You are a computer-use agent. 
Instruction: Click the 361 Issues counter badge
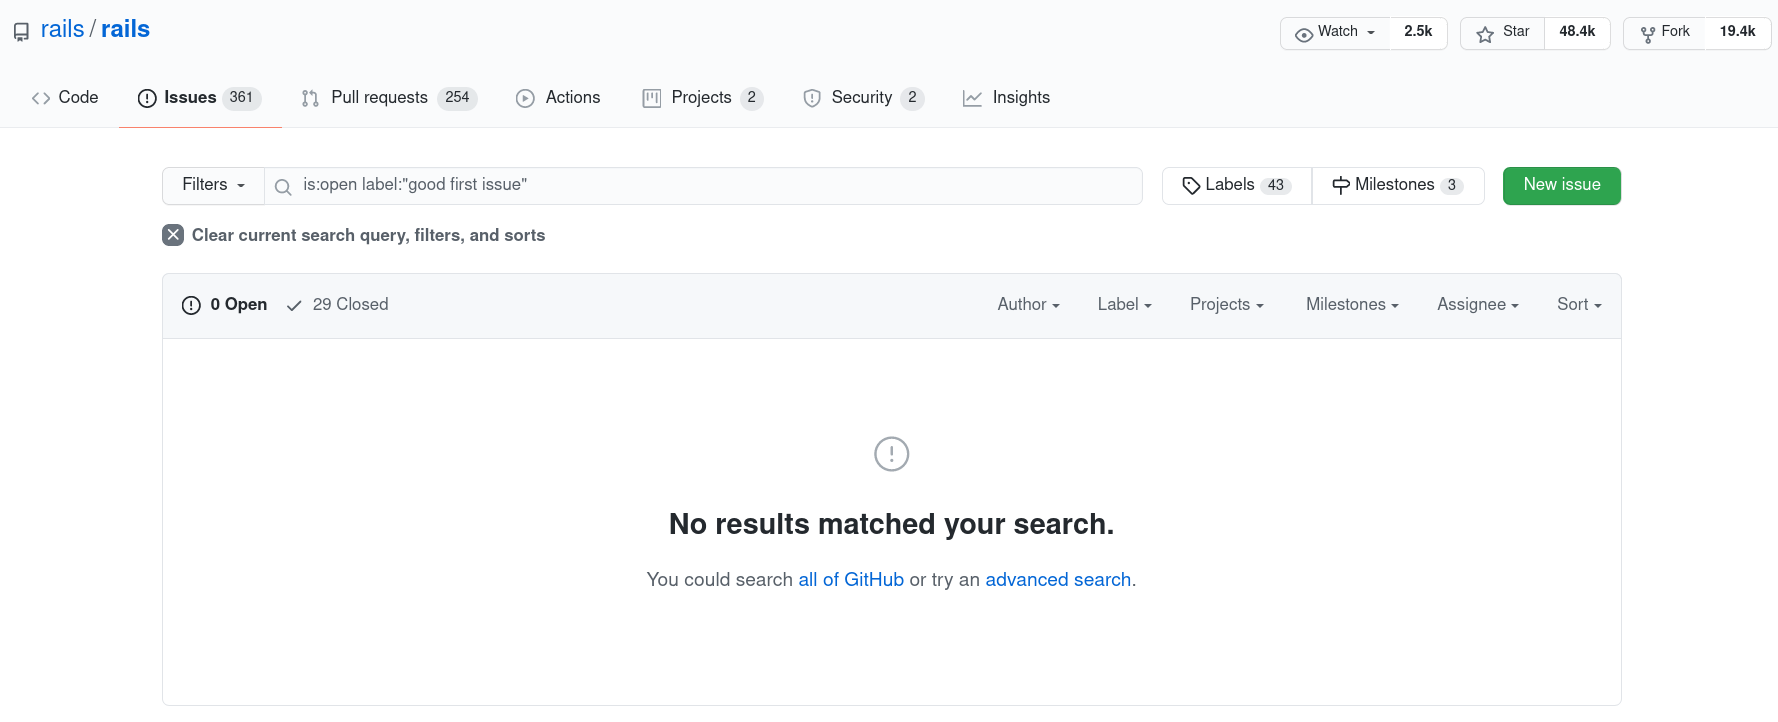[241, 98]
